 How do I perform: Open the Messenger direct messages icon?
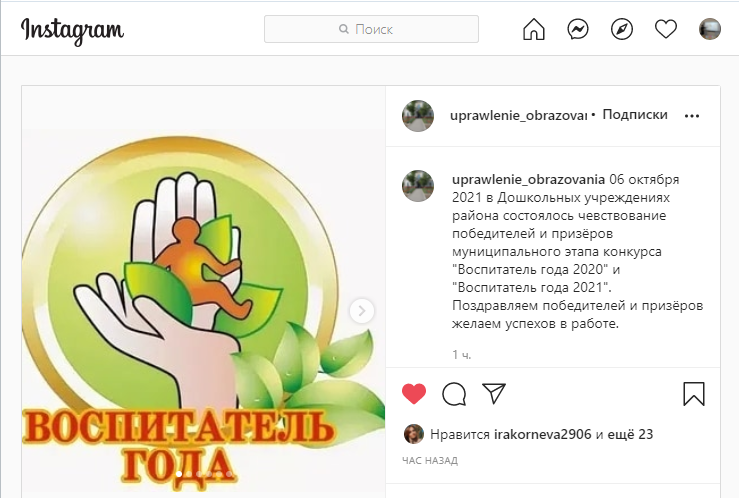pyautogui.click(x=577, y=29)
